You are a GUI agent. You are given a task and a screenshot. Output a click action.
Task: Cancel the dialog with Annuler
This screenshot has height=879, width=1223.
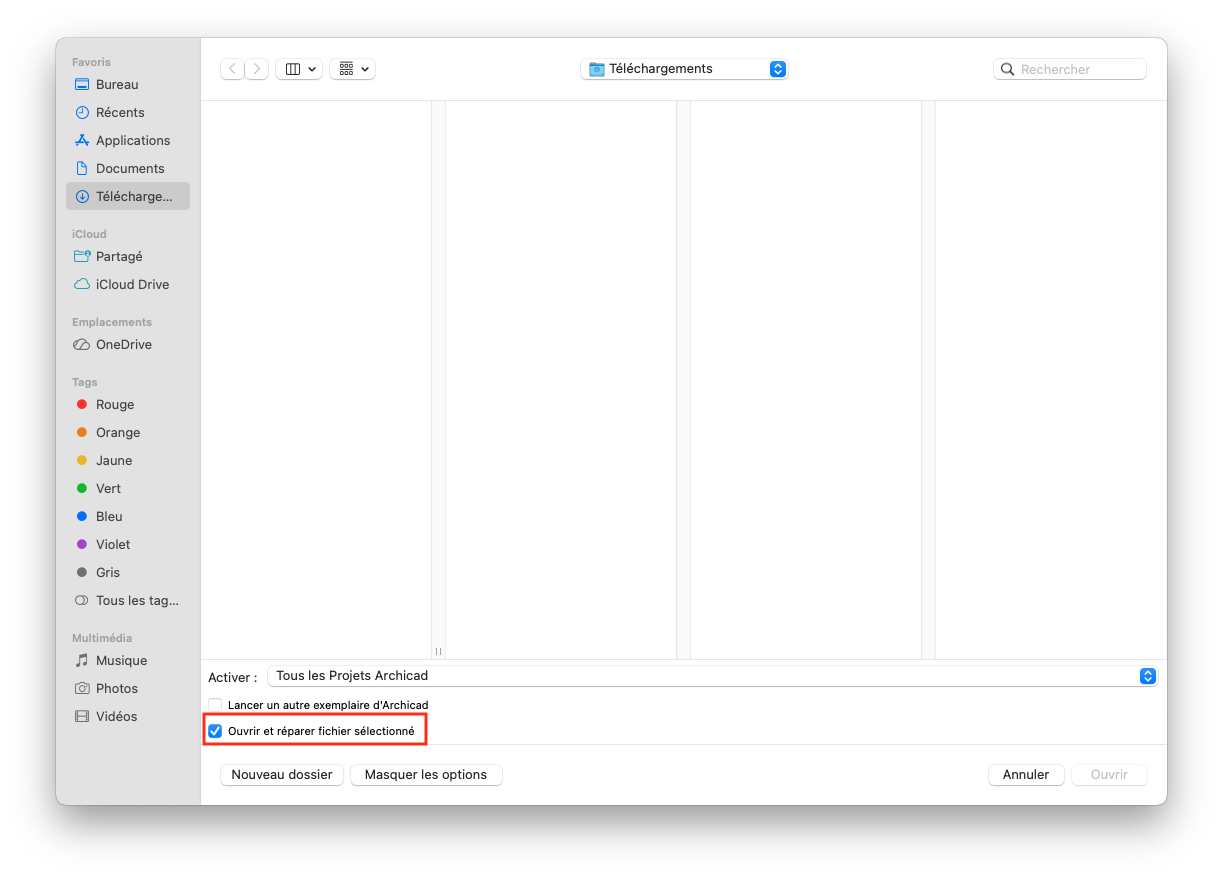pos(1026,775)
